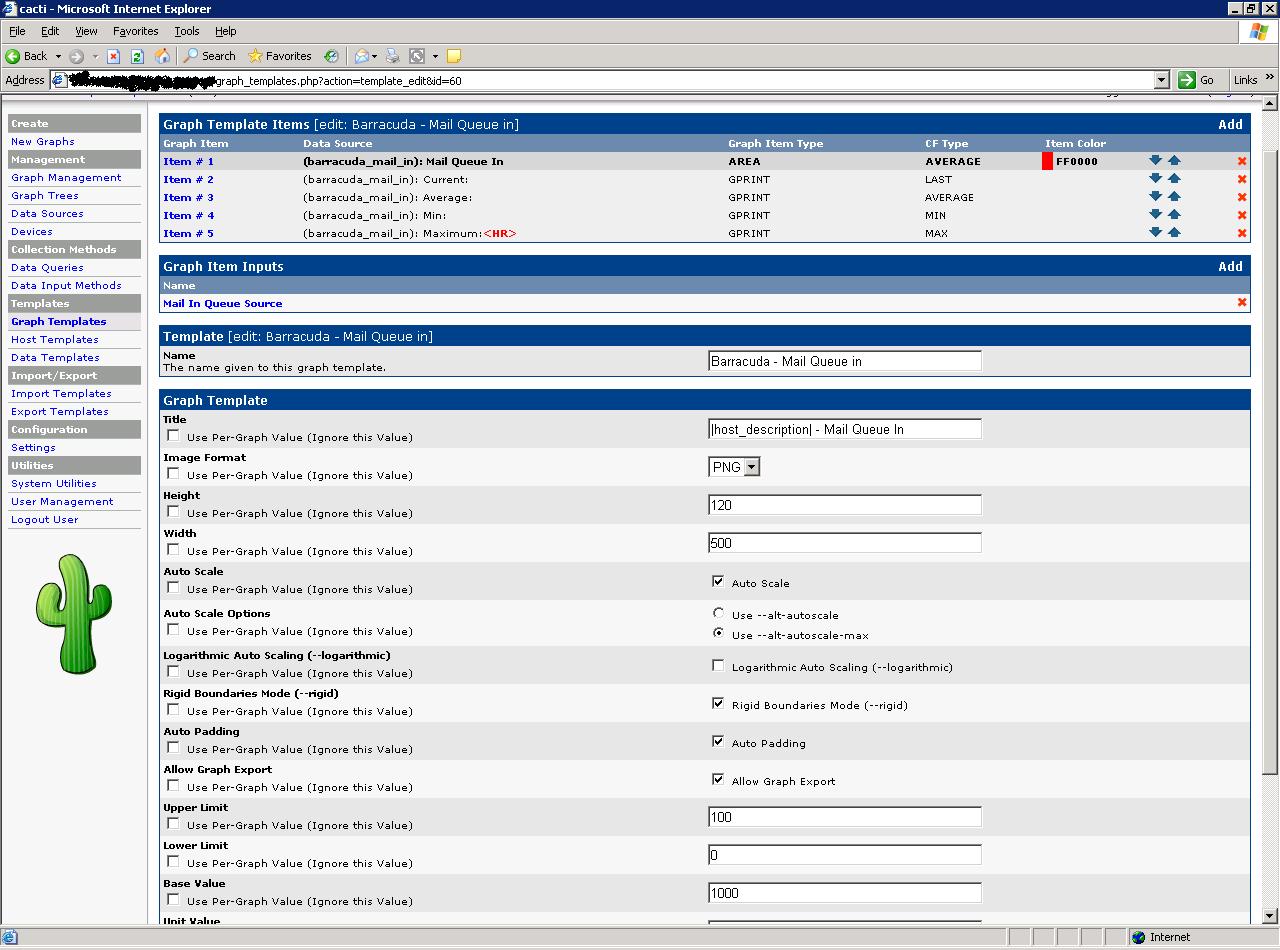Click the yellow note toolbar icon

pos(453,56)
